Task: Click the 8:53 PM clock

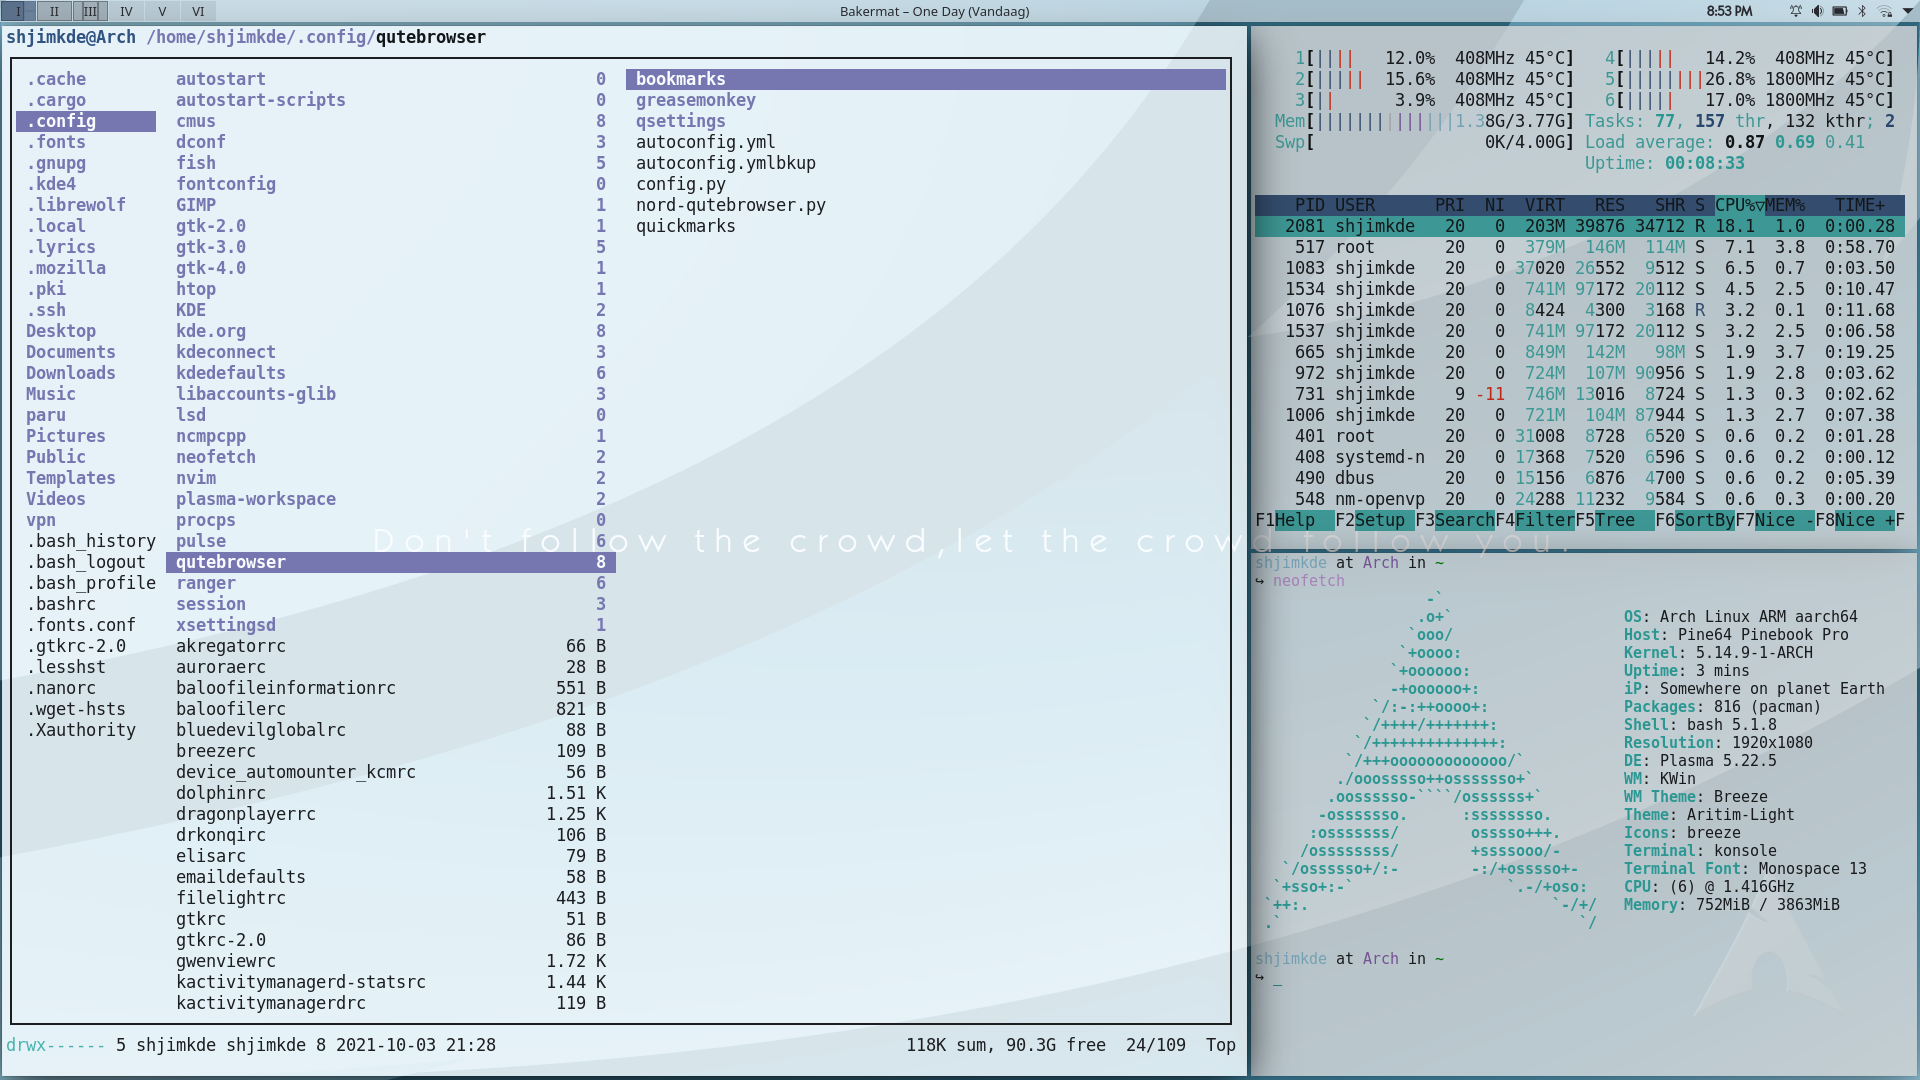Action: coord(1729,11)
